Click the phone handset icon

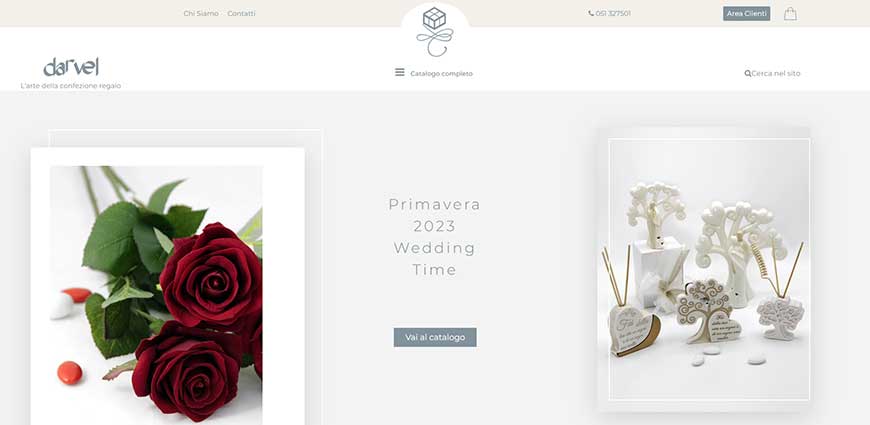[591, 13]
